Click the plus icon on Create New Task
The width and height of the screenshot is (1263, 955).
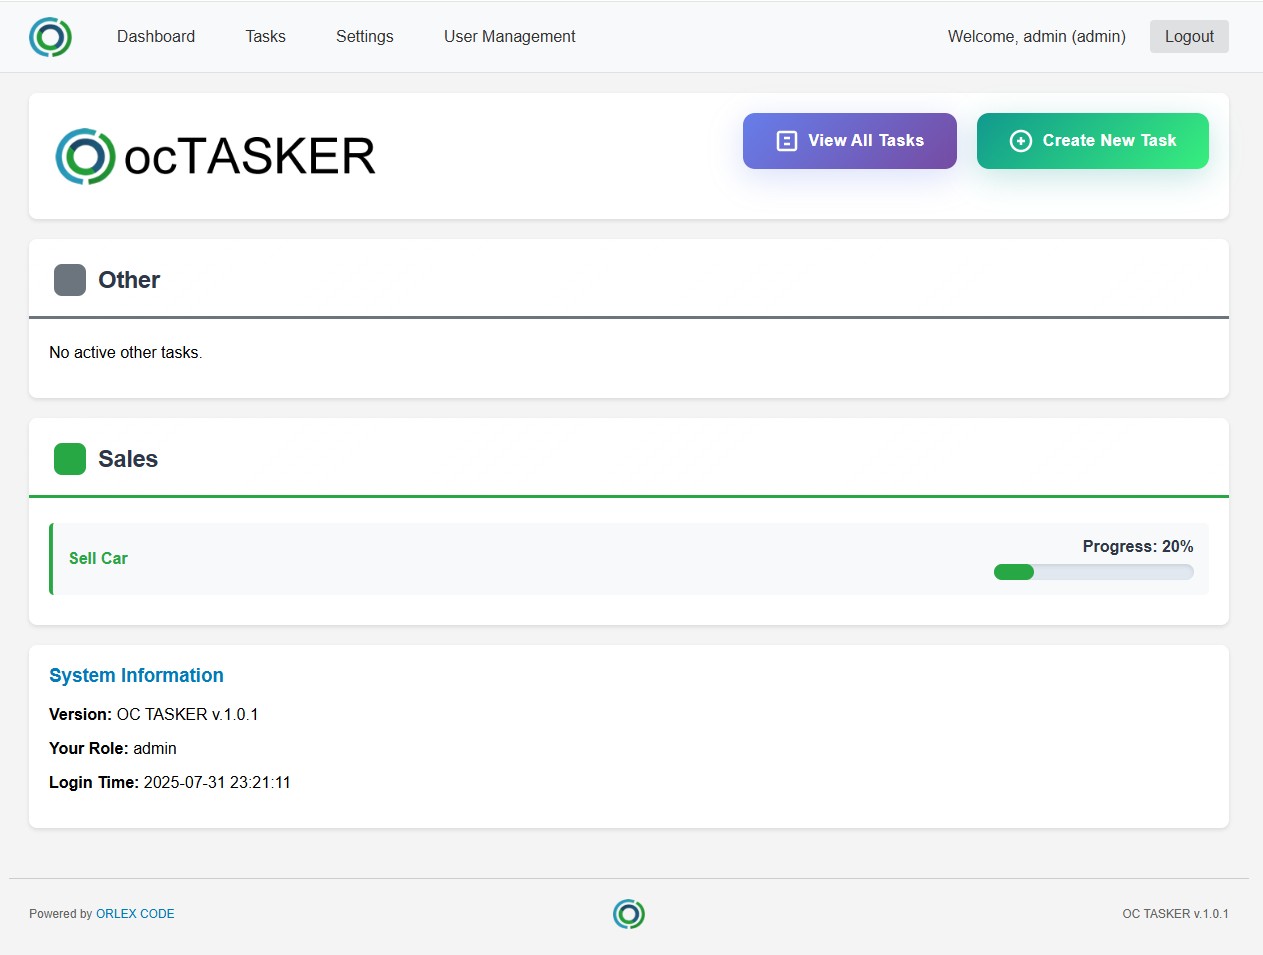click(1020, 141)
